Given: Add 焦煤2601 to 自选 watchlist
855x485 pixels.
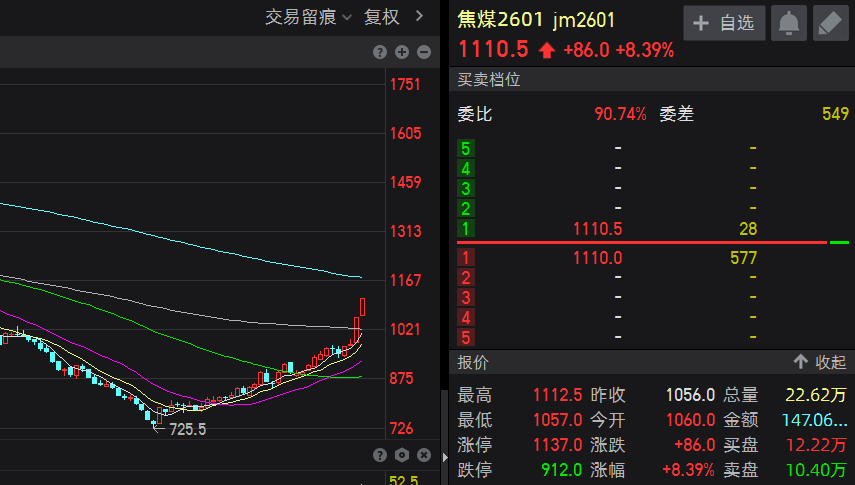Looking at the screenshot, I should [x=724, y=23].
